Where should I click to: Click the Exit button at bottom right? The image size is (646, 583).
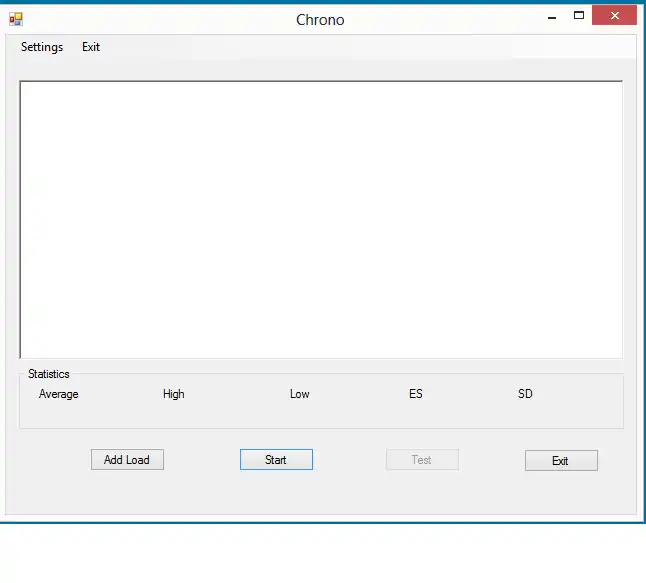561,460
